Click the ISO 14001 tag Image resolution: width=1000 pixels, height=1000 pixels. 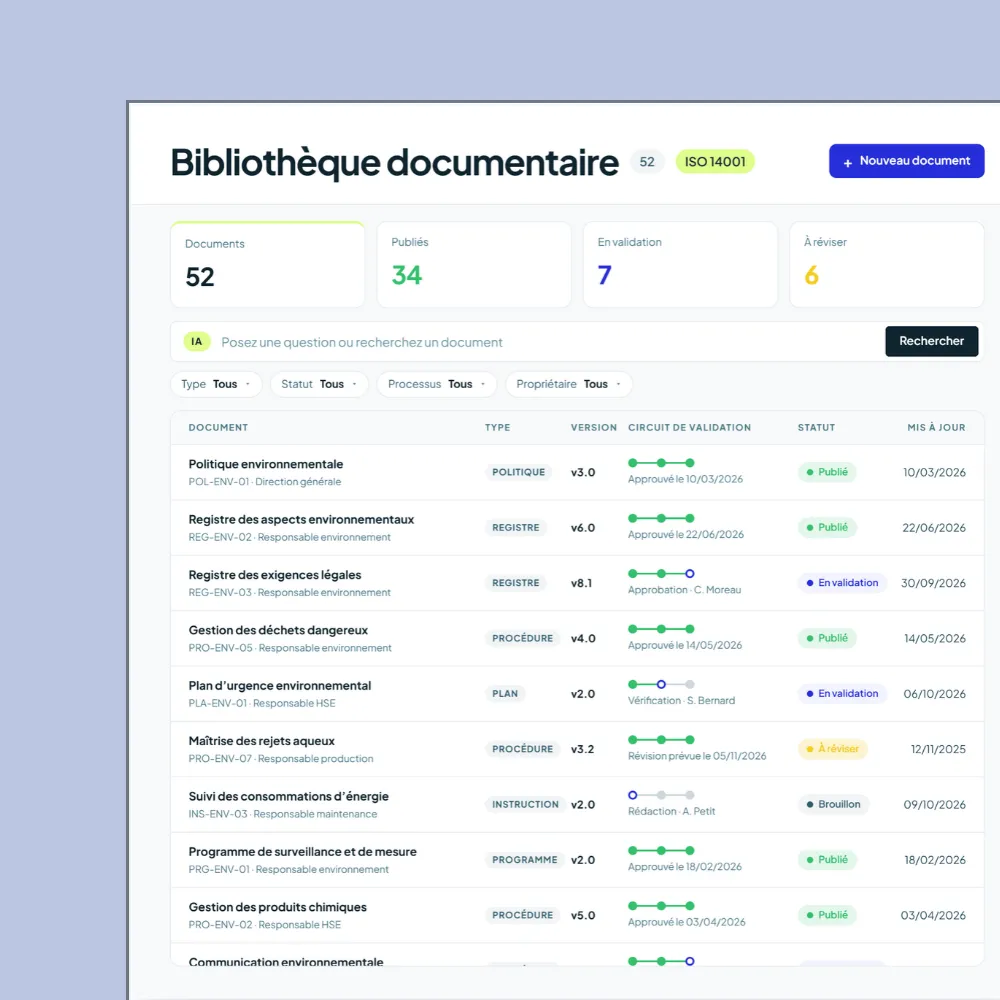(715, 161)
